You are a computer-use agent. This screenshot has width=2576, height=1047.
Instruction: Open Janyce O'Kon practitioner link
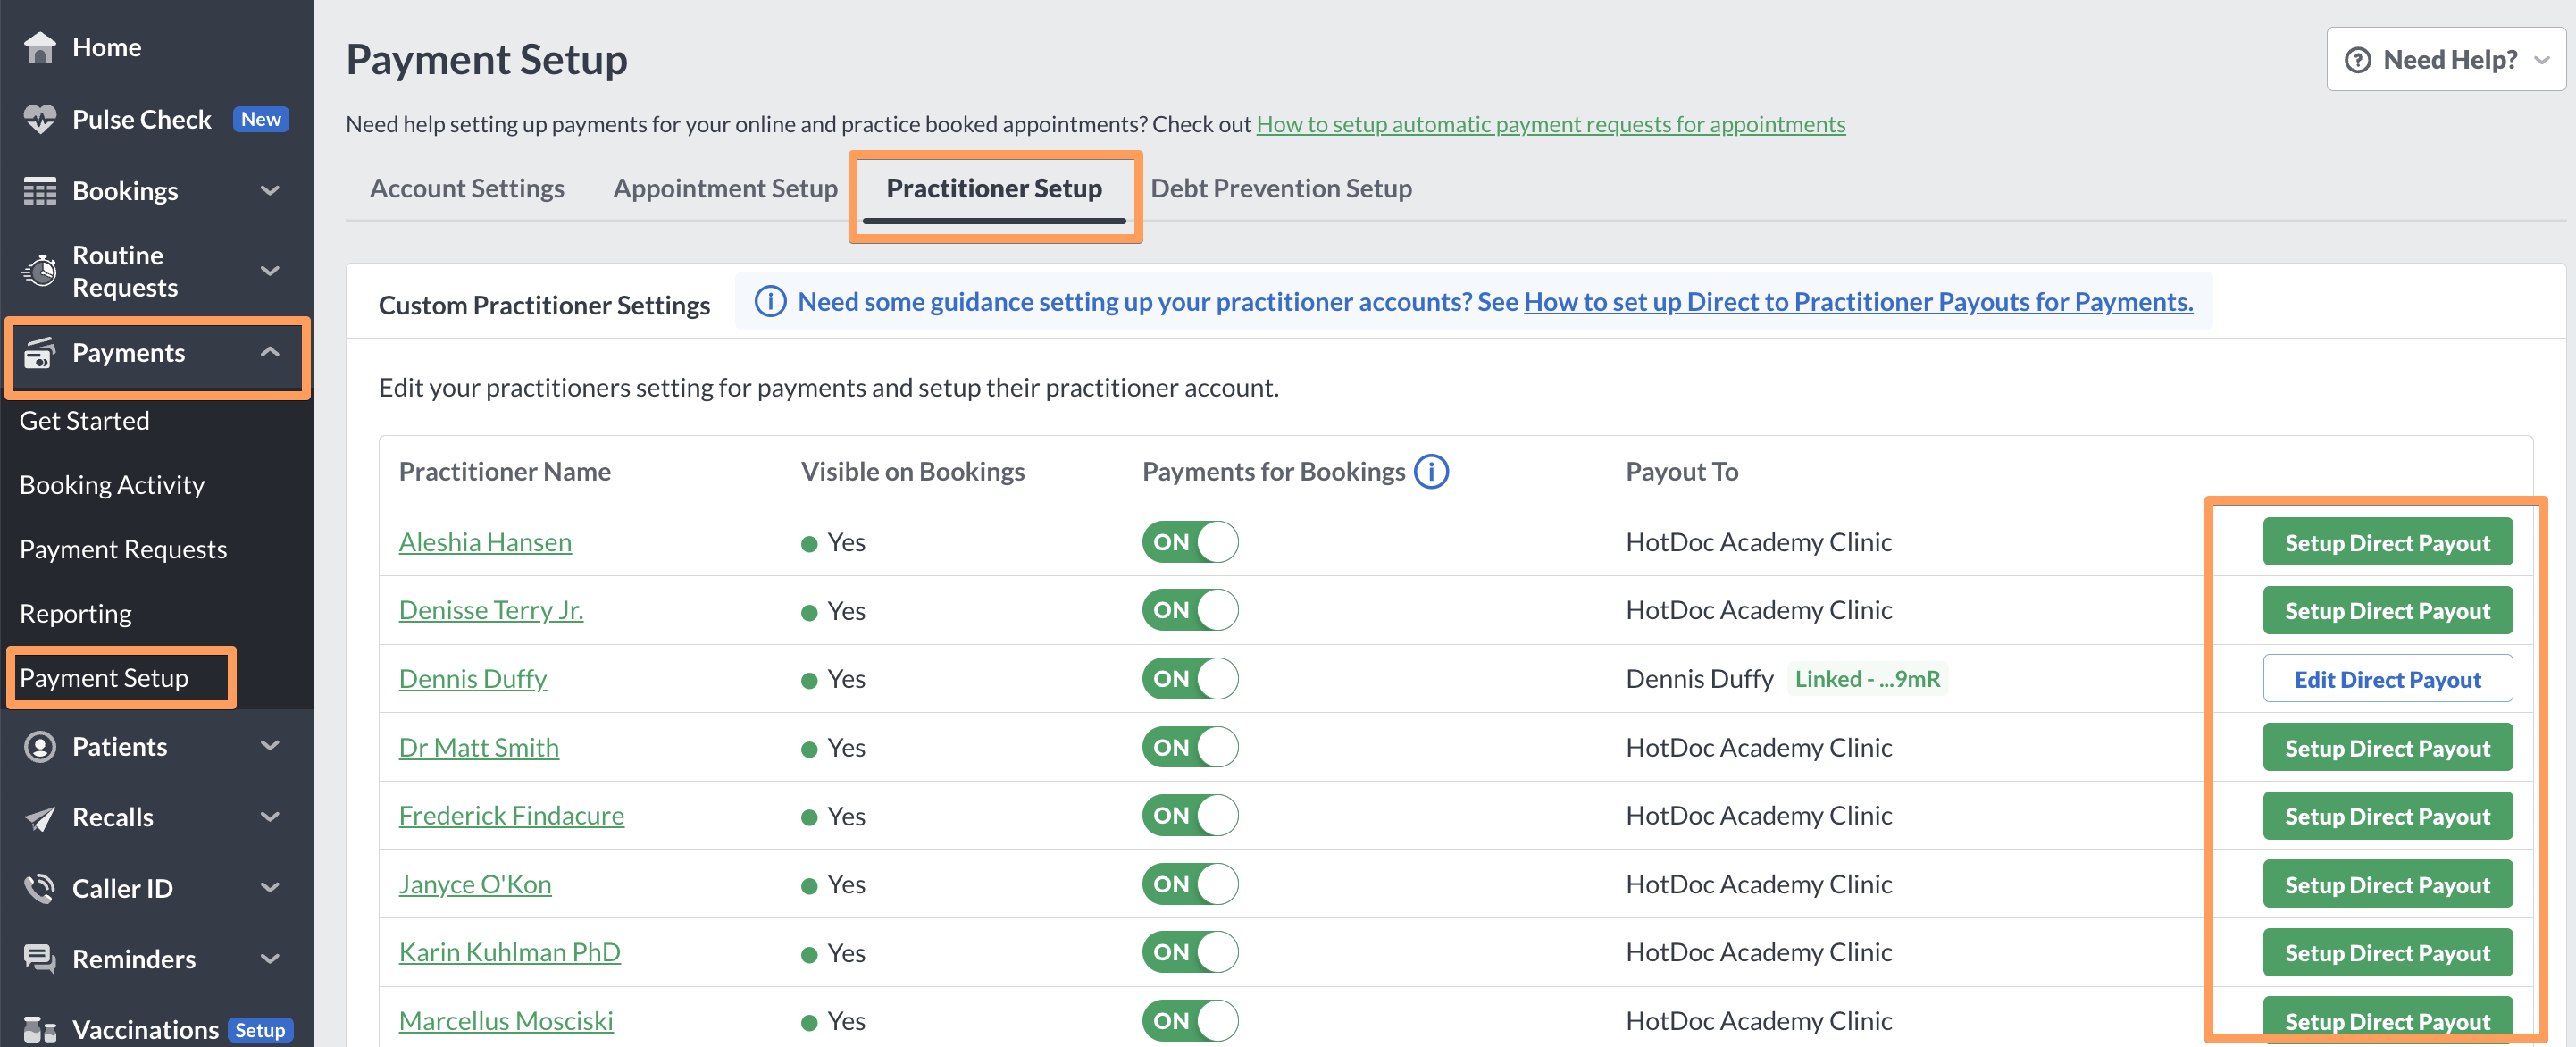coord(475,884)
